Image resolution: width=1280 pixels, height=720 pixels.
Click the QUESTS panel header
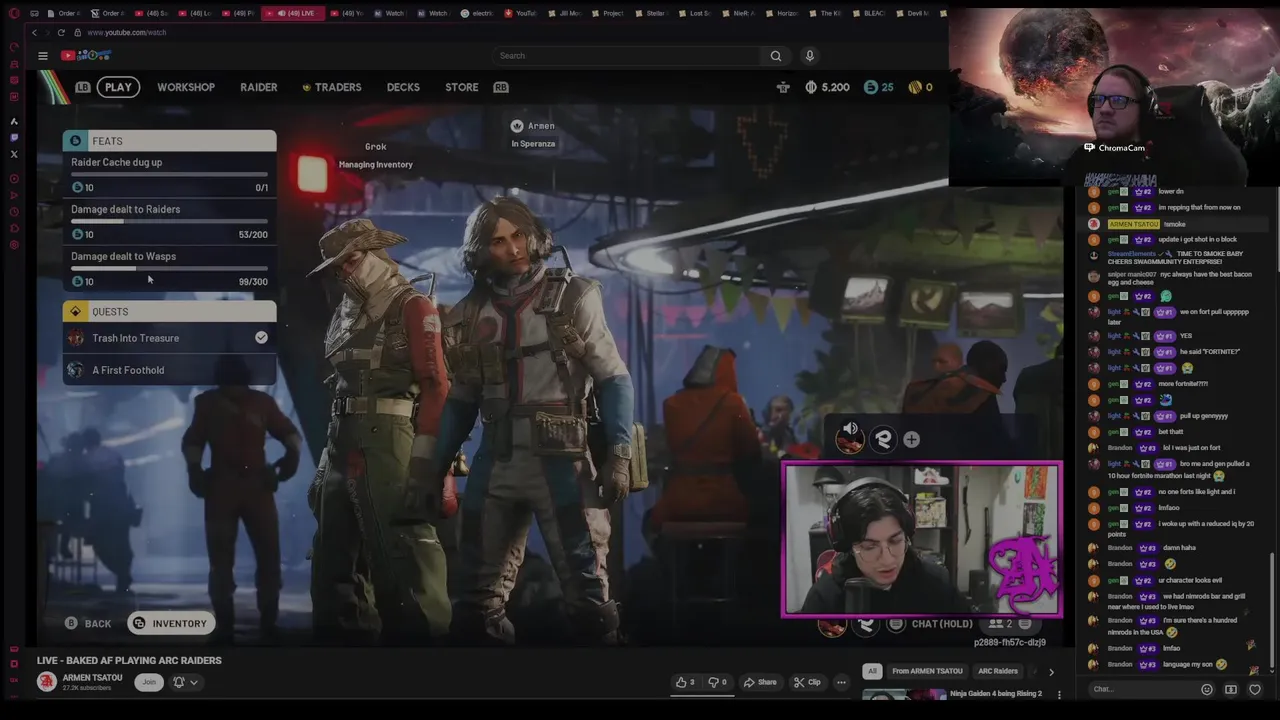coord(169,311)
